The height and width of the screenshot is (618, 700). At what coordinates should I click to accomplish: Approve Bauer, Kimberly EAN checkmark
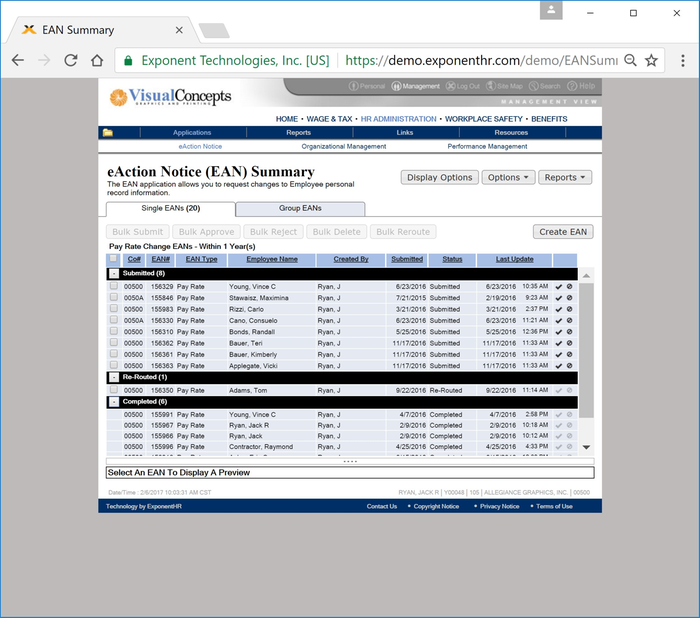tap(558, 355)
